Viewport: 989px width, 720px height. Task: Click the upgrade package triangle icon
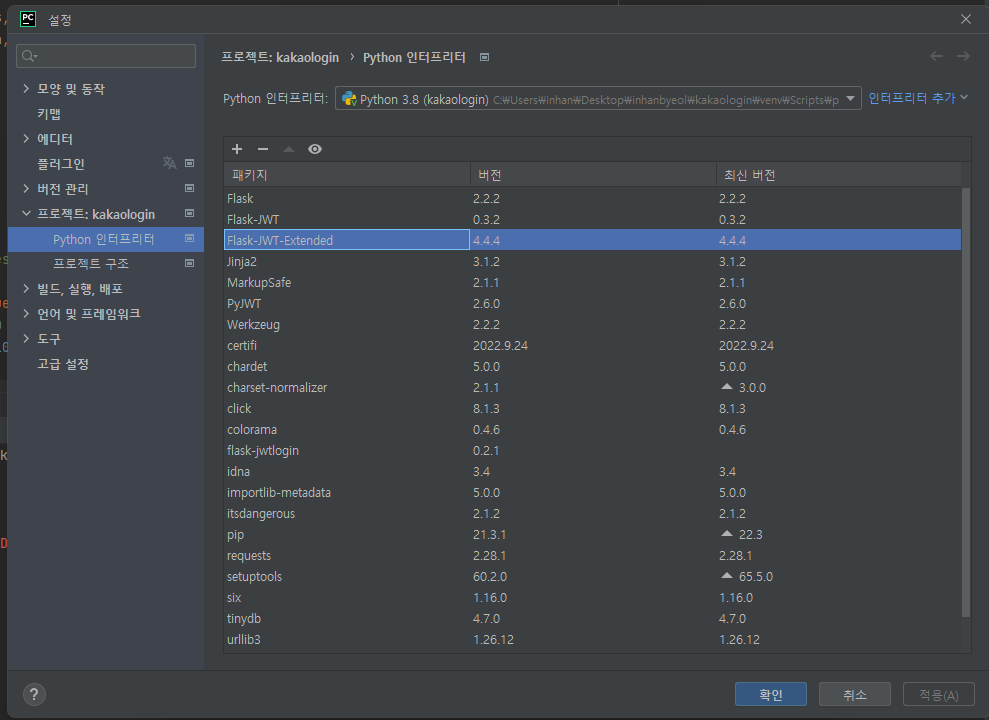click(x=289, y=149)
